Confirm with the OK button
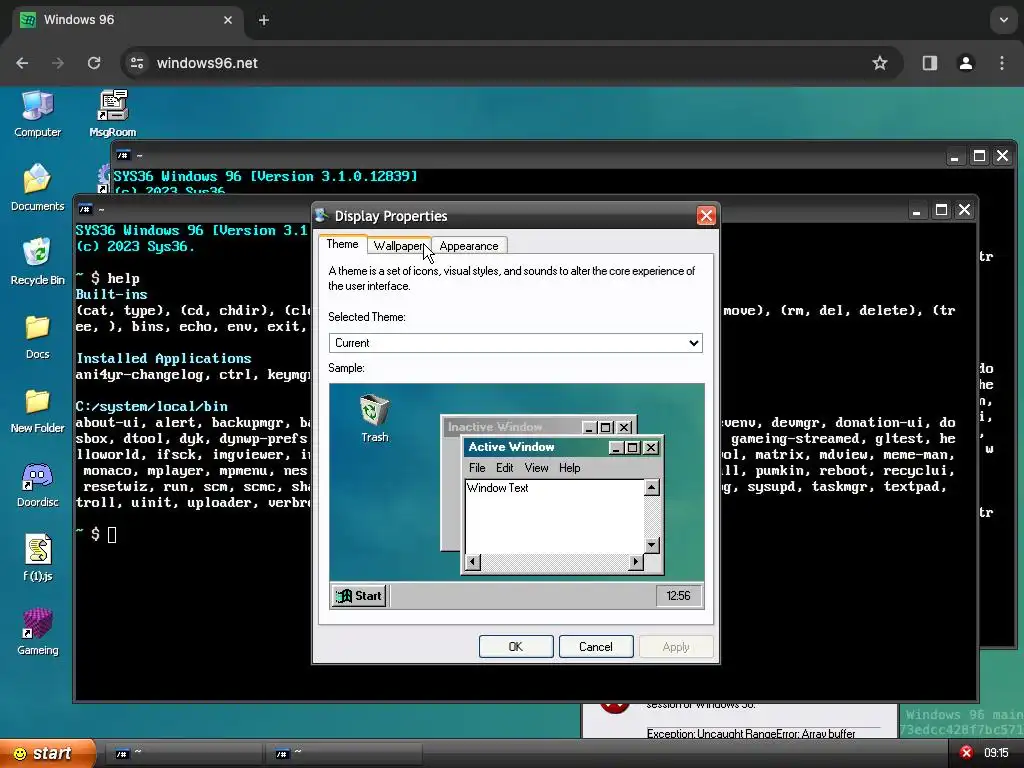1024x768 pixels. (516, 647)
